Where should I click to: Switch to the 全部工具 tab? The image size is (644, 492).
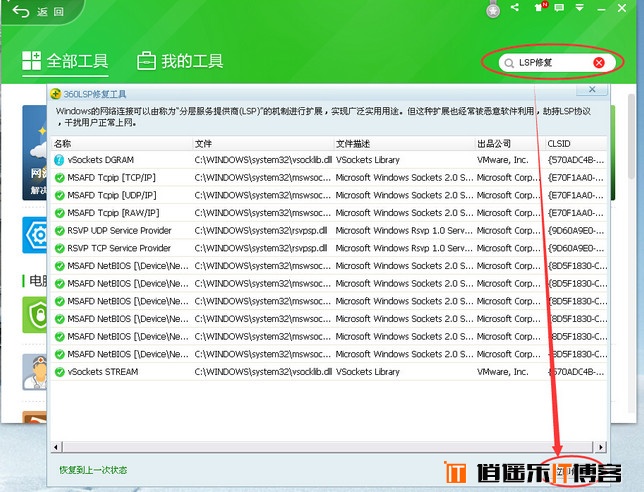[x=65, y=61]
